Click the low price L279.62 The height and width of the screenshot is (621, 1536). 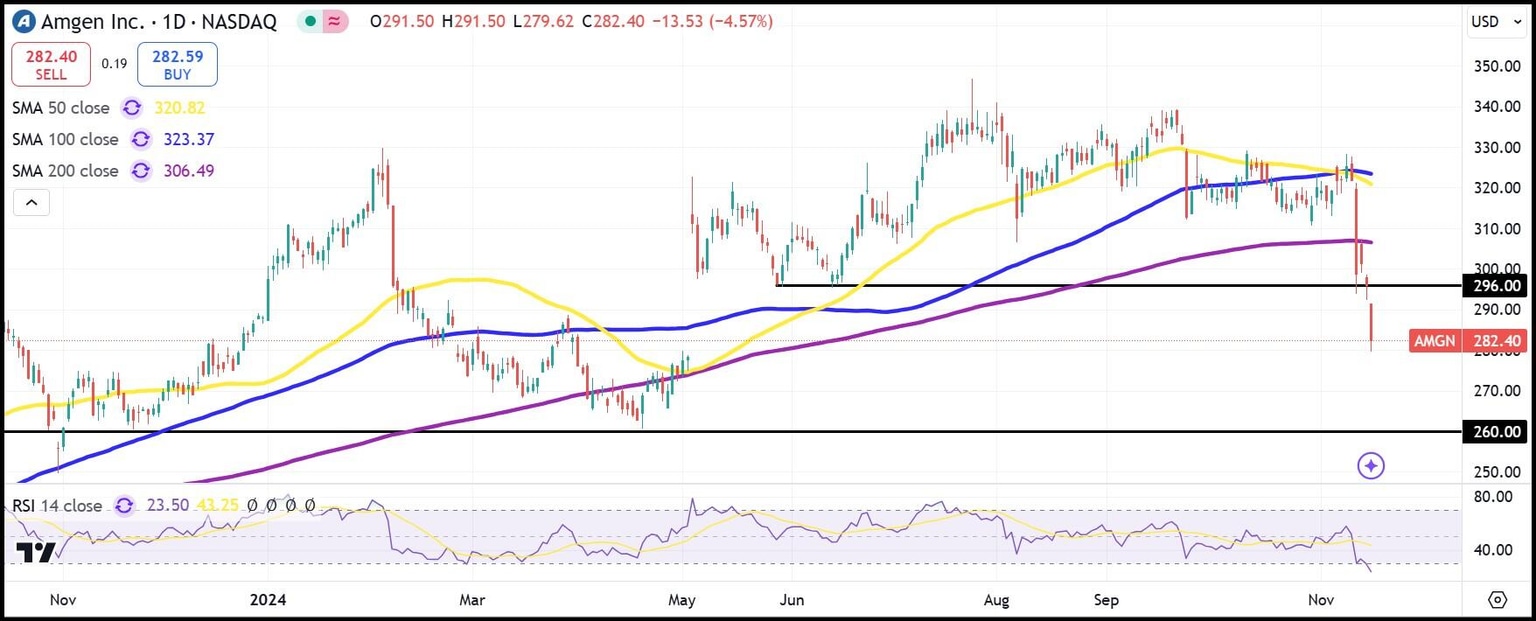coord(543,21)
